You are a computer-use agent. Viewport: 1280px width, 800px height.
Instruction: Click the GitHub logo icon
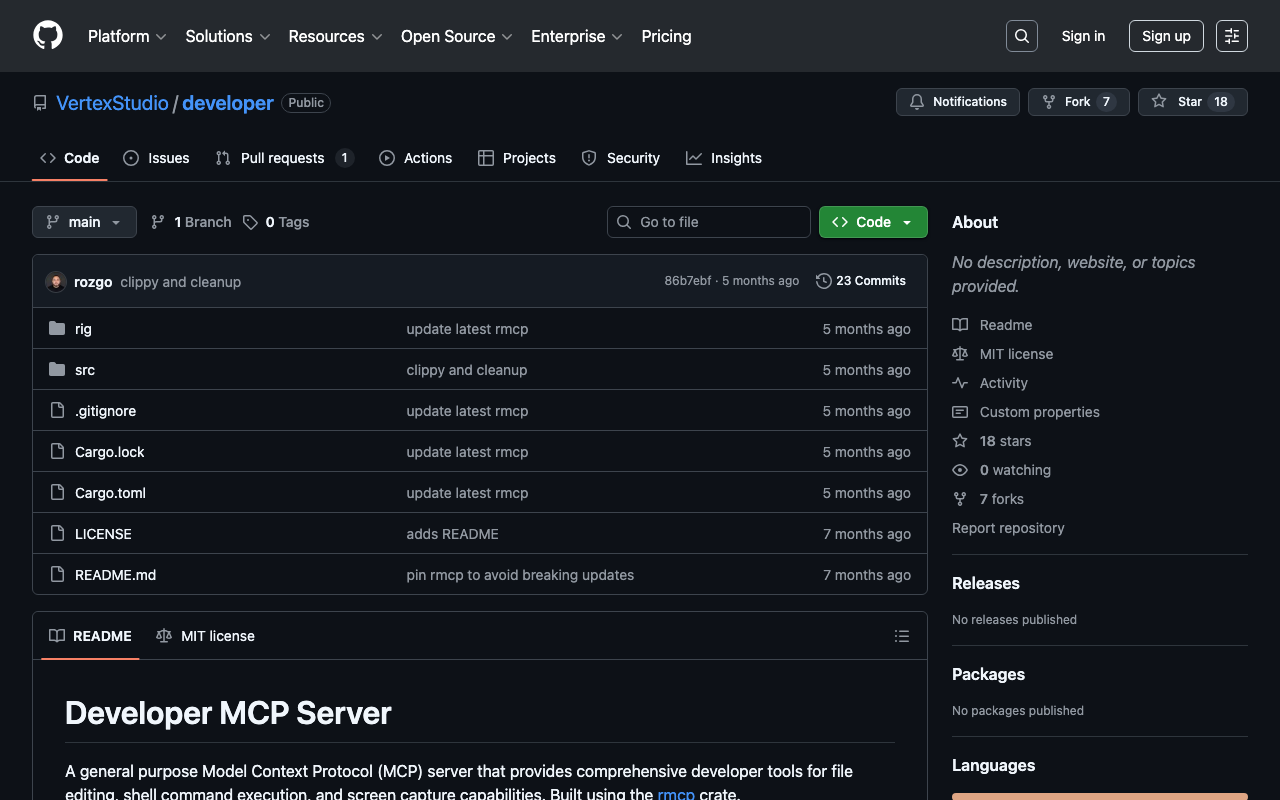[x=48, y=36]
